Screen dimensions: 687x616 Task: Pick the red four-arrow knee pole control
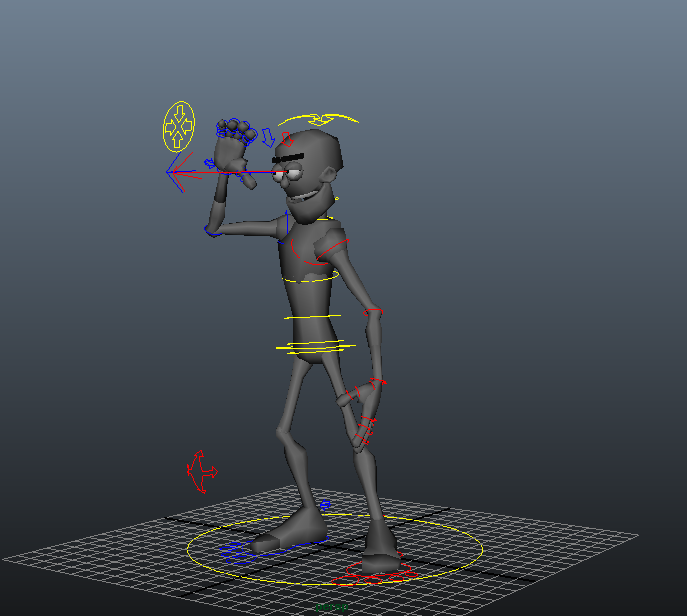tap(202, 472)
